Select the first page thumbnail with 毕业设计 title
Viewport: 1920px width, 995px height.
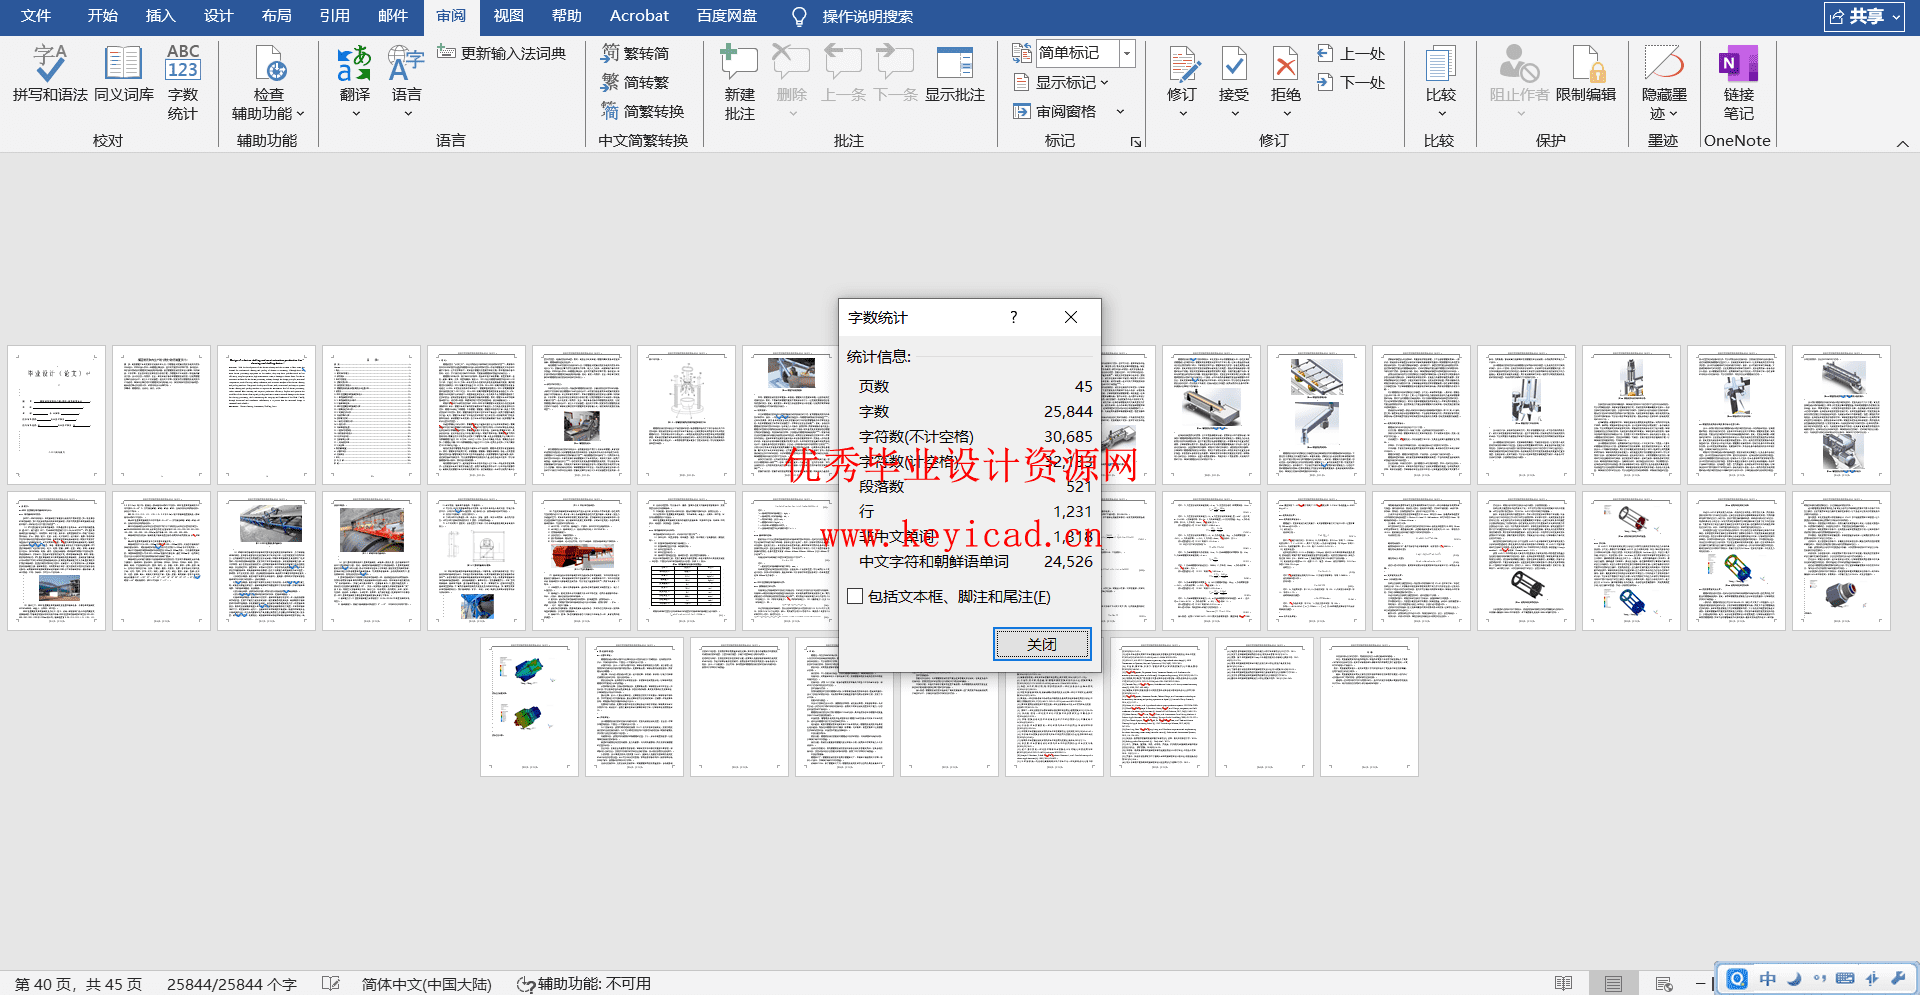[57, 415]
